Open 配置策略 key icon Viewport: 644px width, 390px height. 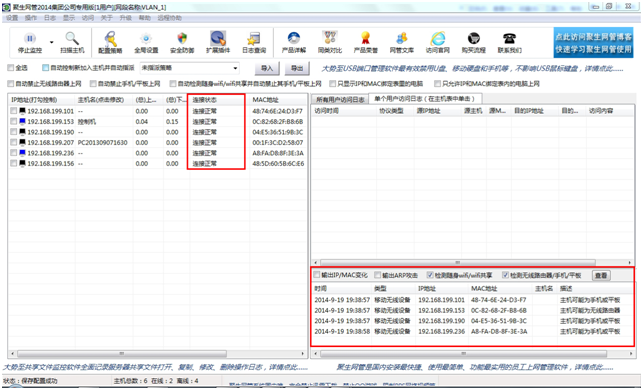[110, 39]
